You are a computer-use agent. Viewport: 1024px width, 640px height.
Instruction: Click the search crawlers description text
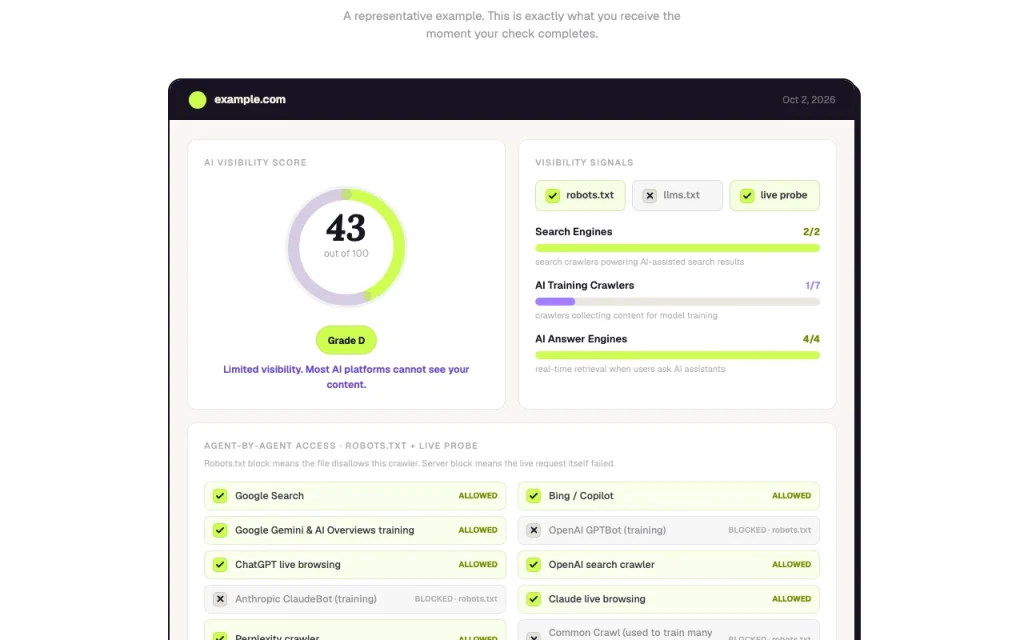[x=639, y=262]
